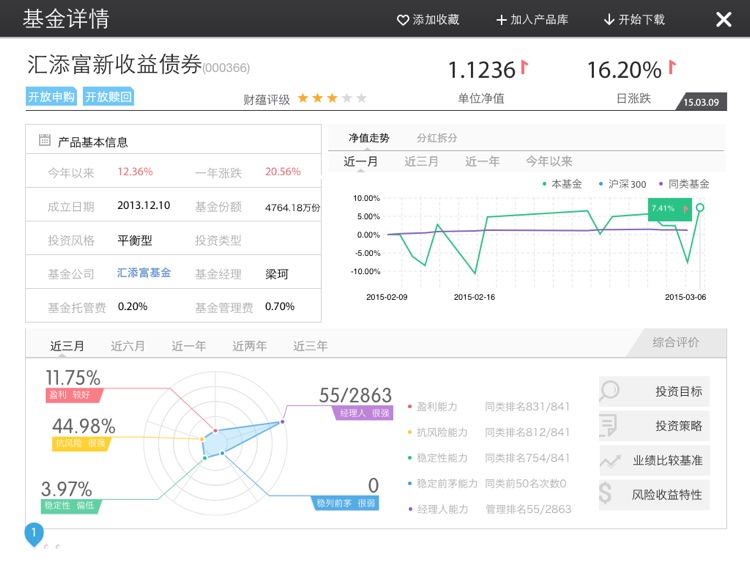The width and height of the screenshot is (750, 563).
Task: Click the 12.36% year-to-date value
Action: click(x=135, y=172)
